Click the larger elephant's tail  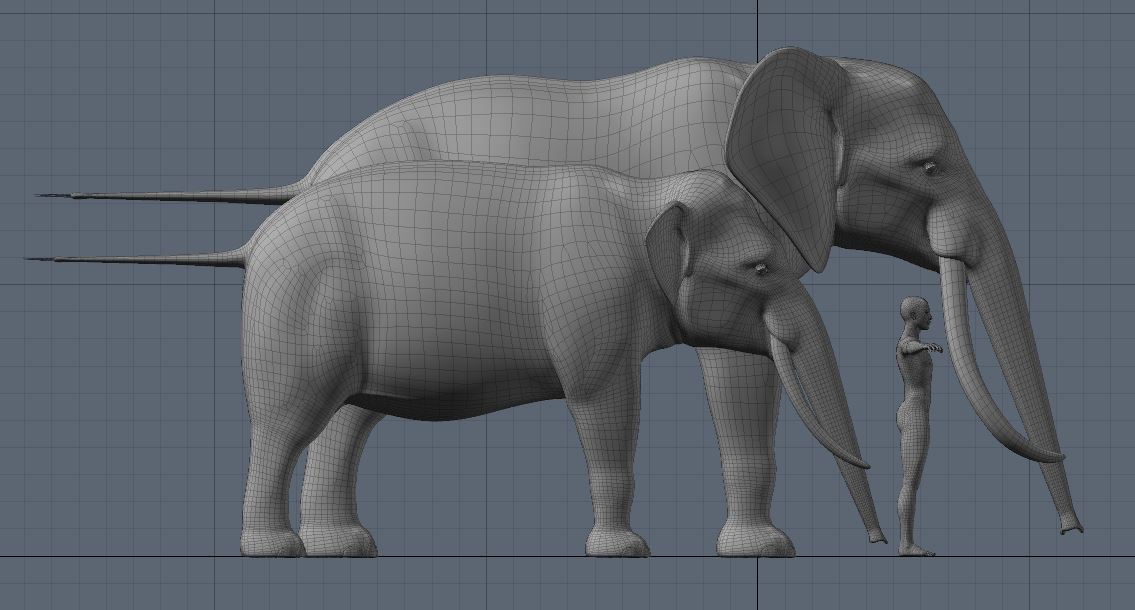pos(150,194)
